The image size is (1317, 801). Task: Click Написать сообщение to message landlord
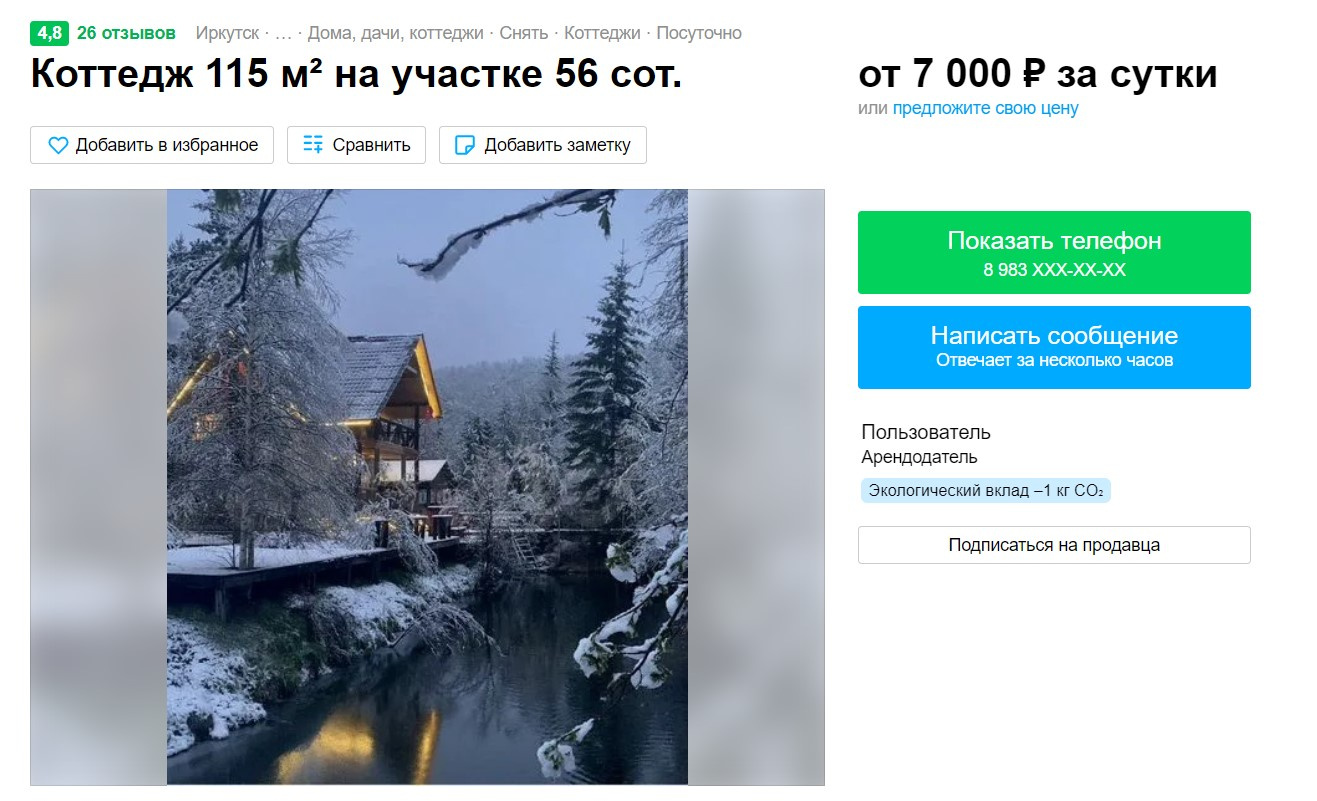click(1054, 347)
